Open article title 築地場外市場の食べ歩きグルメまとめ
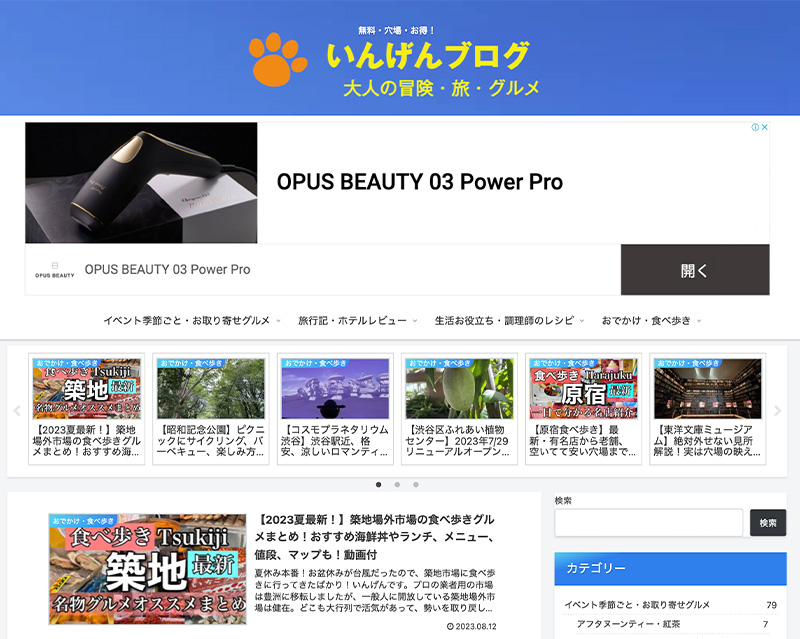800x639 pixels. point(374,537)
